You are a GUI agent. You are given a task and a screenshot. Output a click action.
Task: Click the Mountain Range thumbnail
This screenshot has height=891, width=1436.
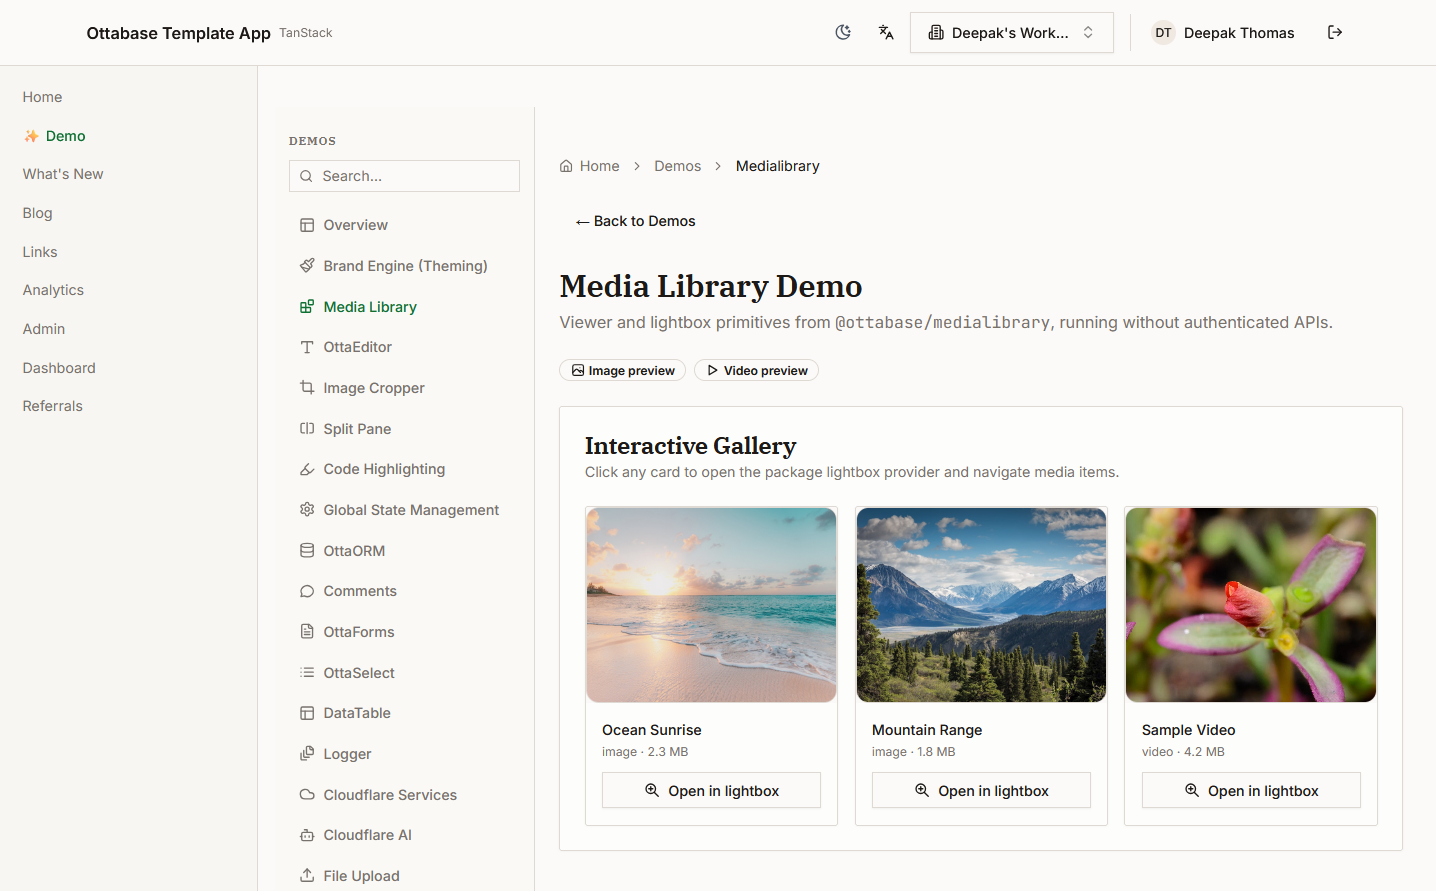[981, 604]
